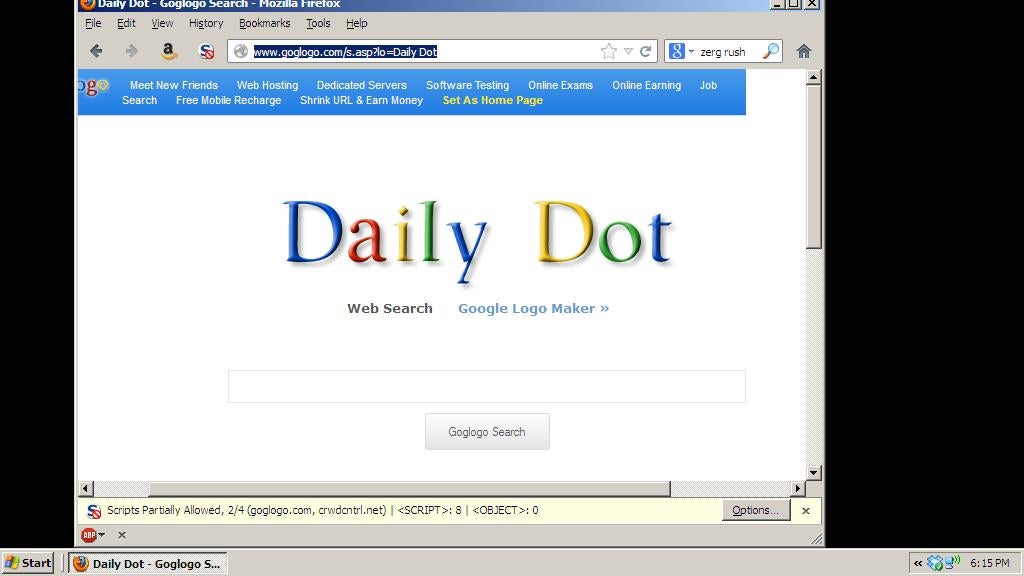The height and width of the screenshot is (576, 1024).
Task: Click the Goglogo search text field
Action: (x=487, y=387)
